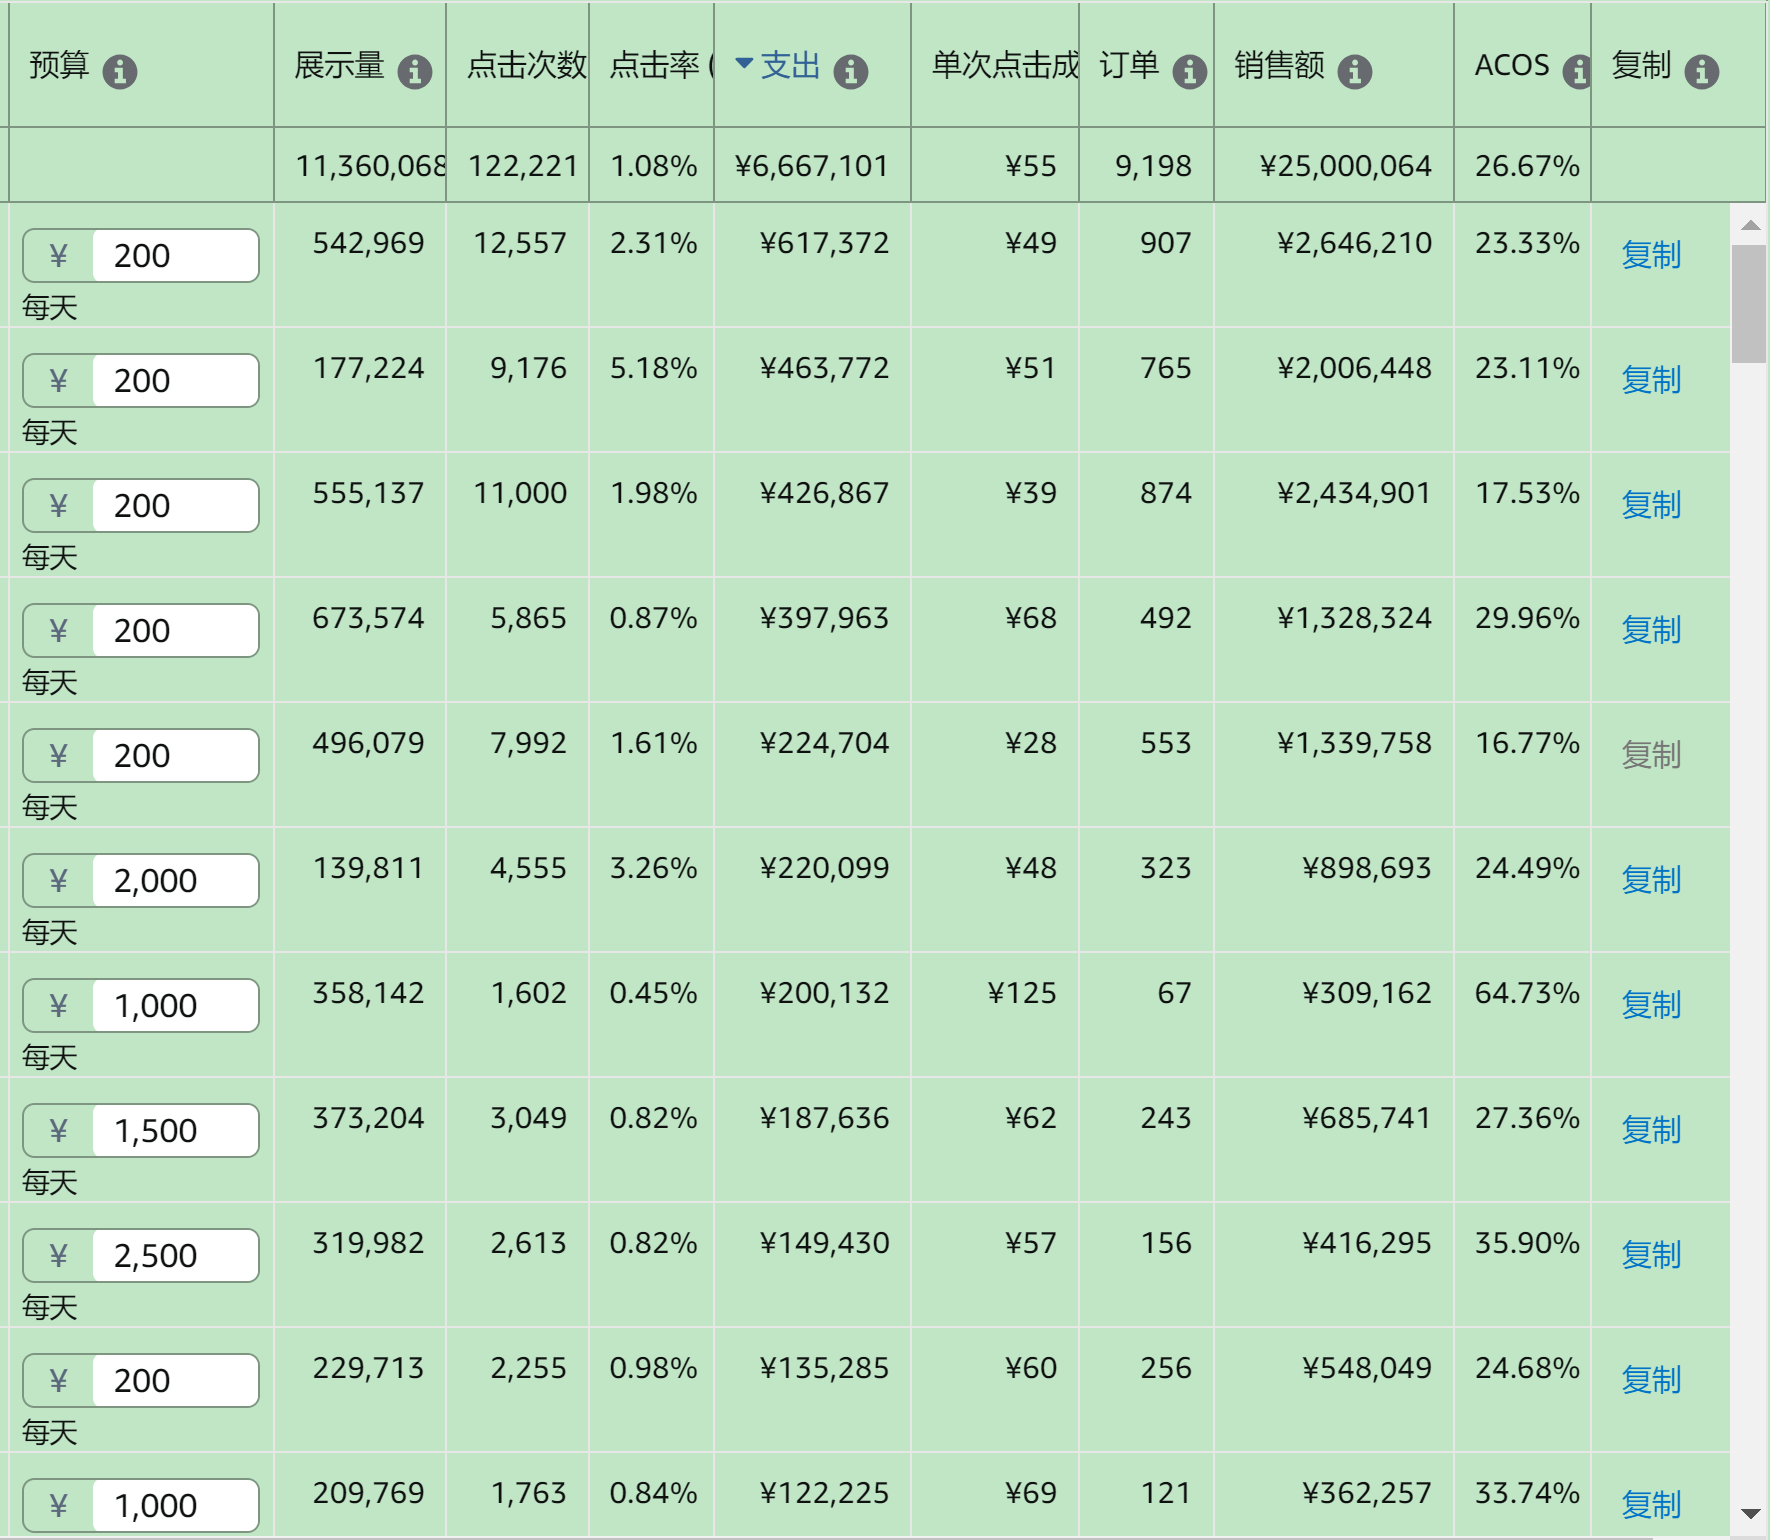
Task: Sort by the 单次点击成本 column header
Action: (x=1004, y=66)
